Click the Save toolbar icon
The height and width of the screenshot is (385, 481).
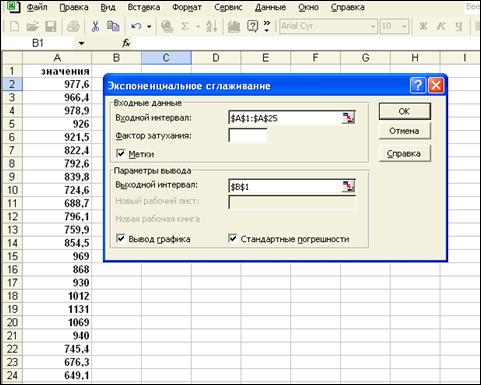click(50, 26)
